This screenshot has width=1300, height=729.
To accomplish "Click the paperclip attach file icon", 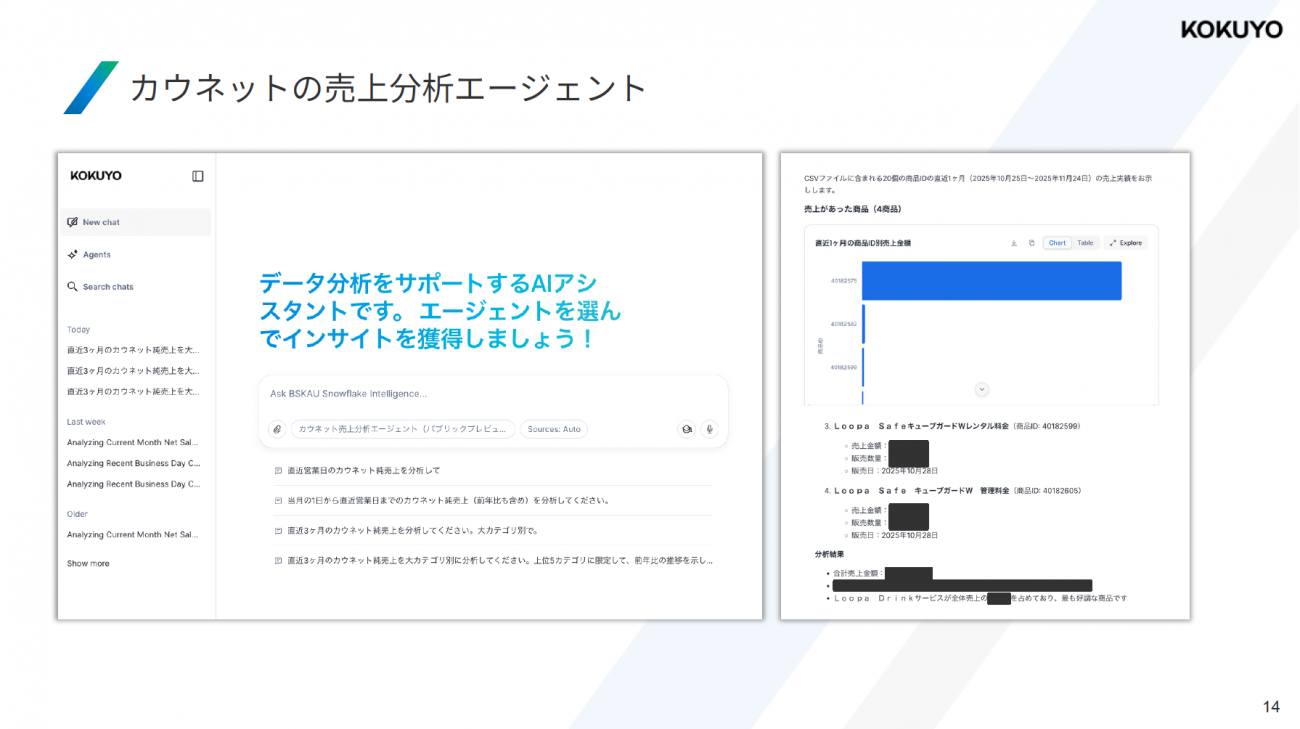I will tap(277, 429).
